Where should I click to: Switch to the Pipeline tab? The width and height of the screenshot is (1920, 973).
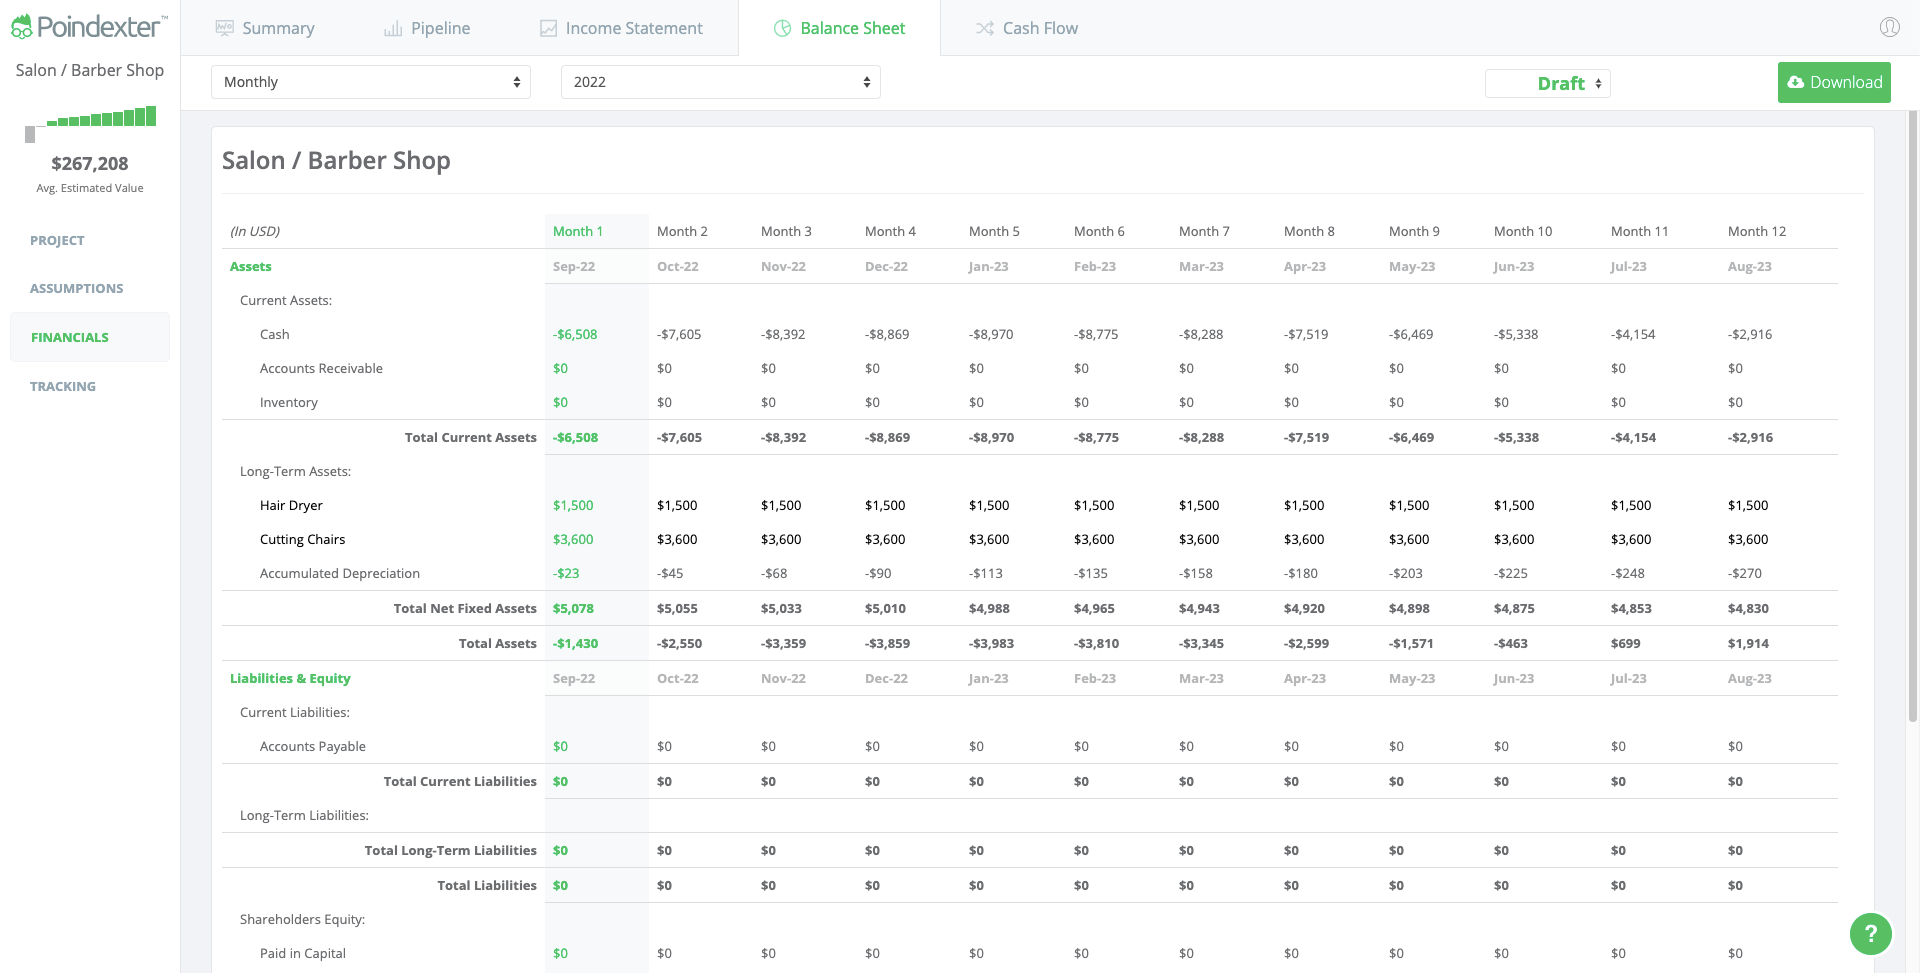pos(427,28)
